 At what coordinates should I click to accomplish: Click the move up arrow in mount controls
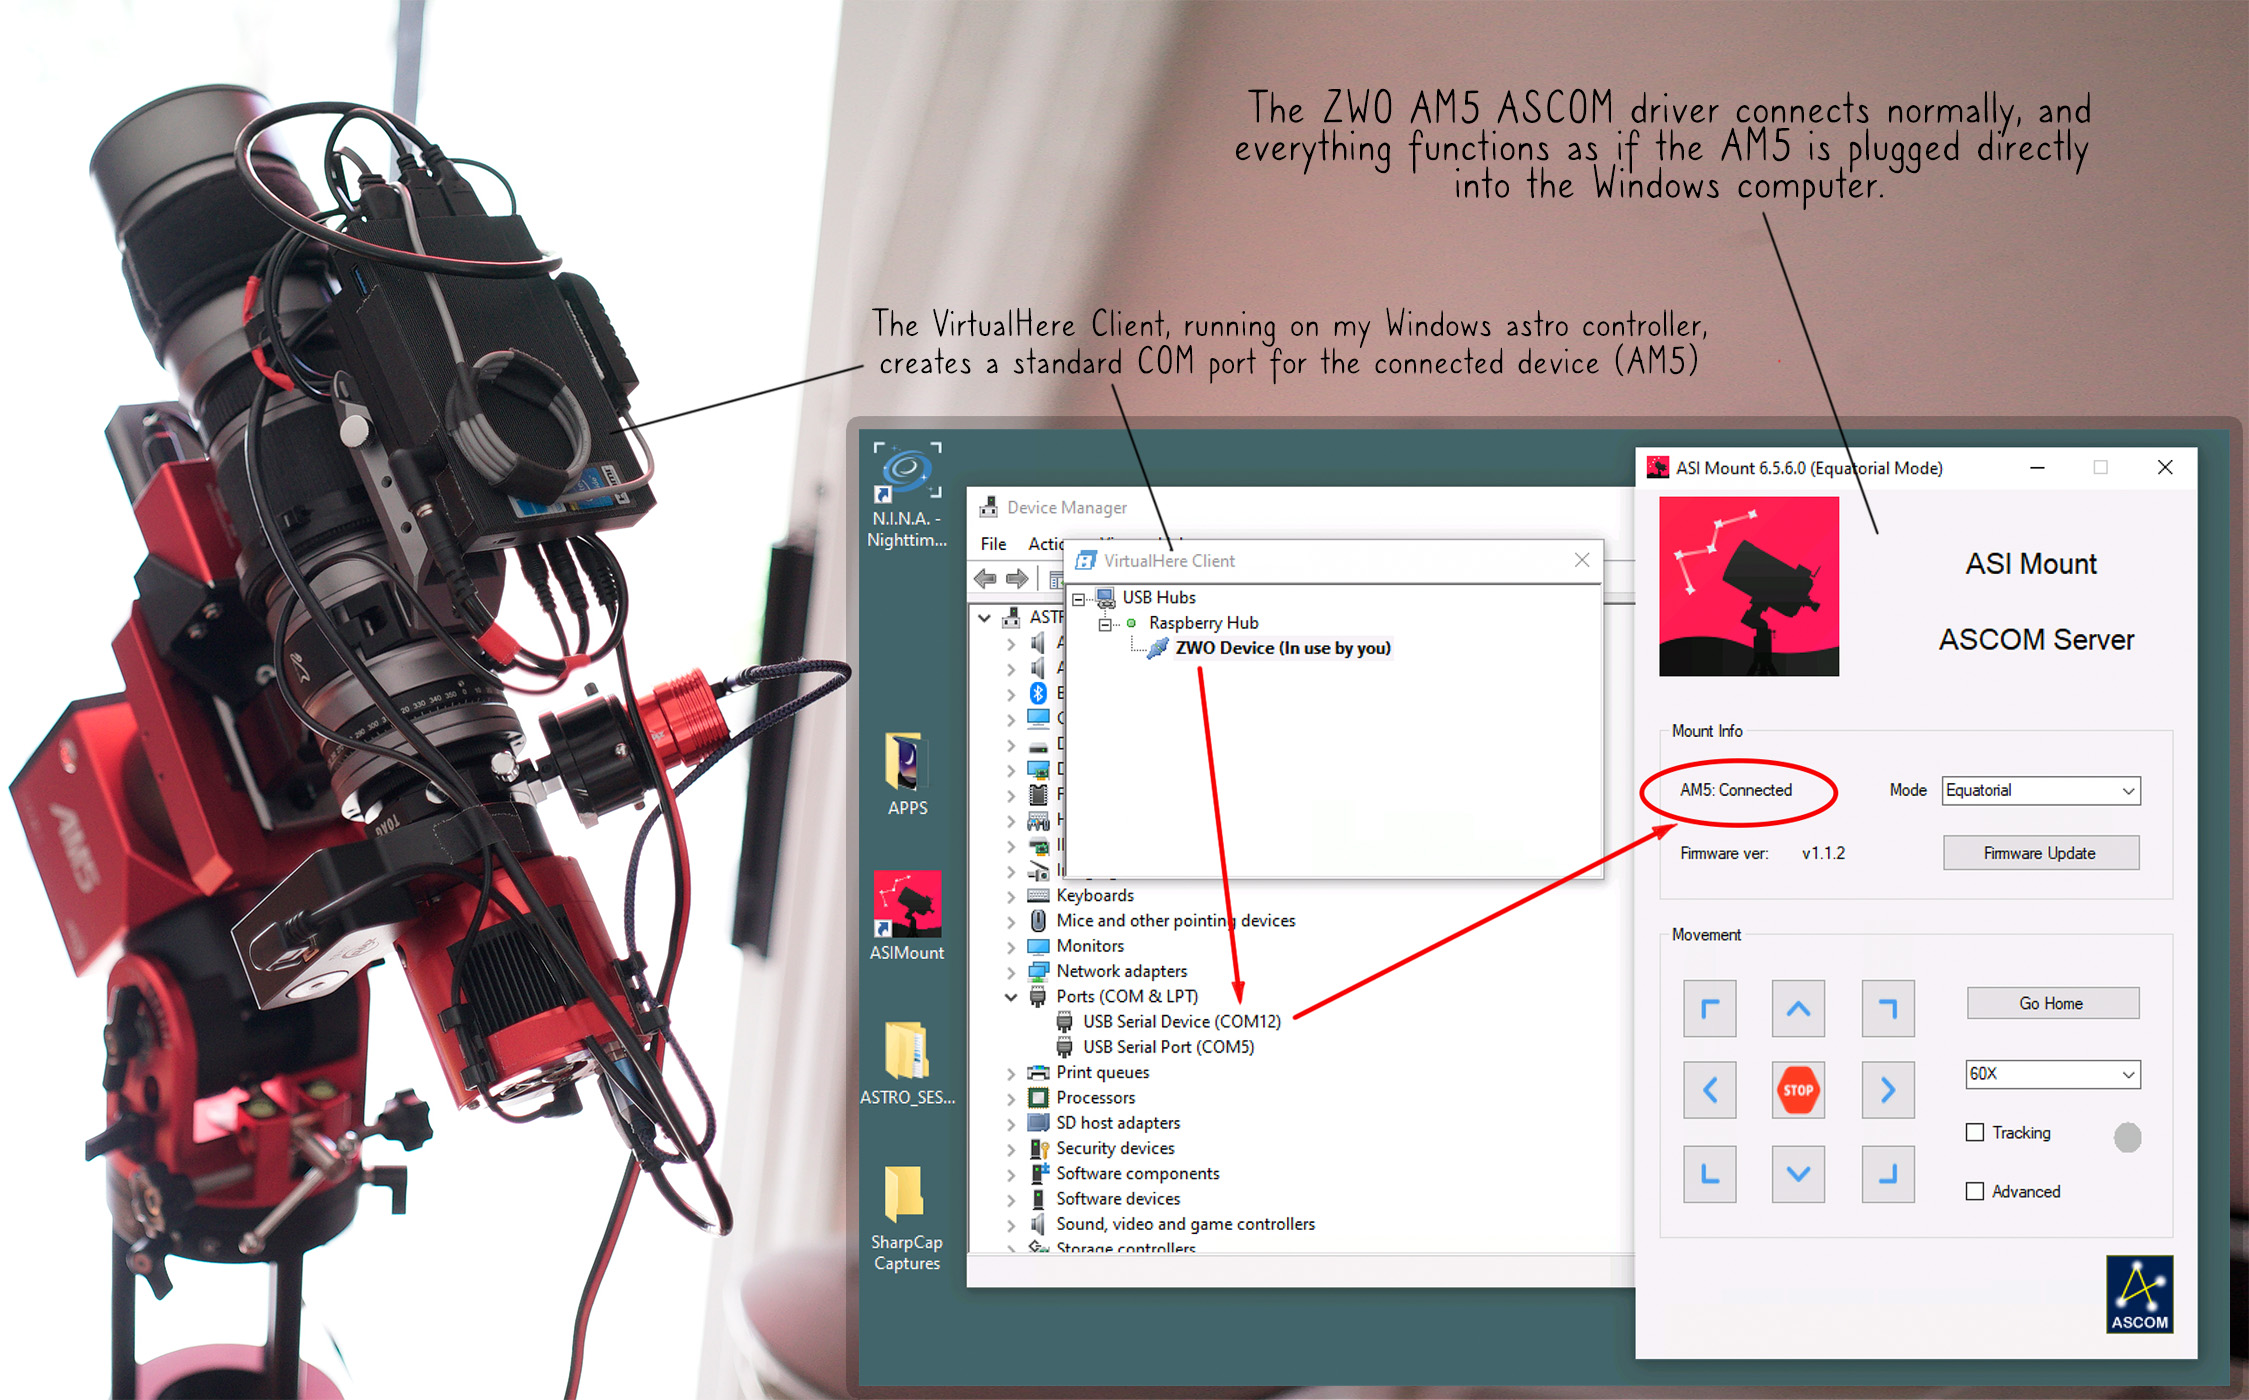click(1799, 1008)
